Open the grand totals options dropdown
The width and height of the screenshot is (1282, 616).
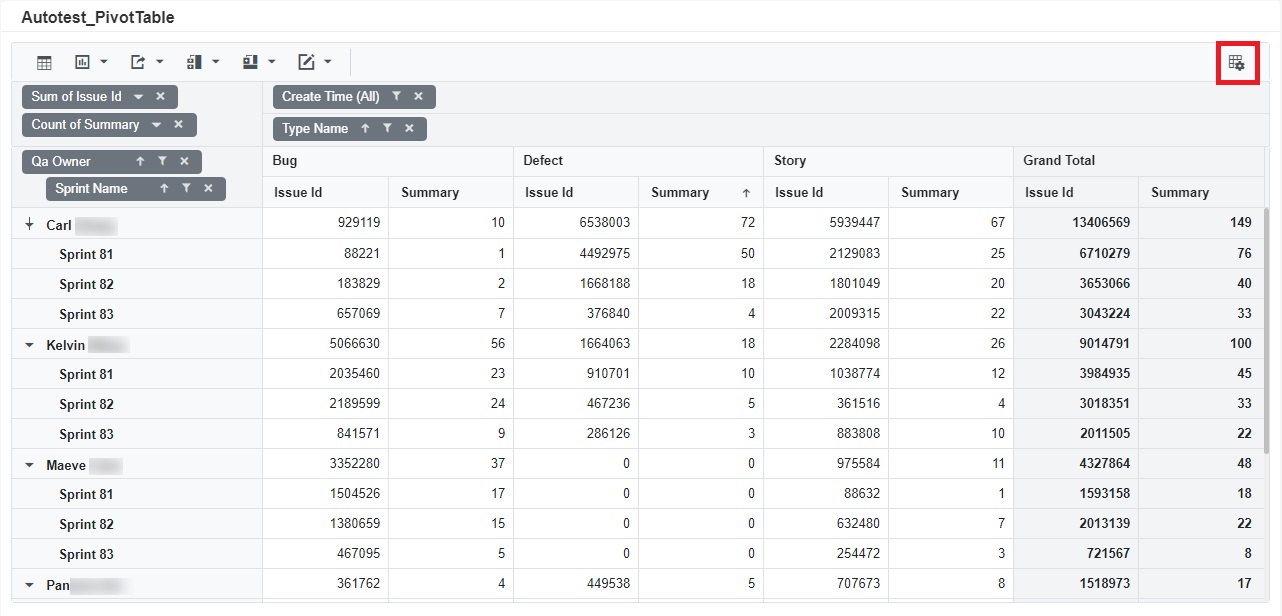pos(259,63)
